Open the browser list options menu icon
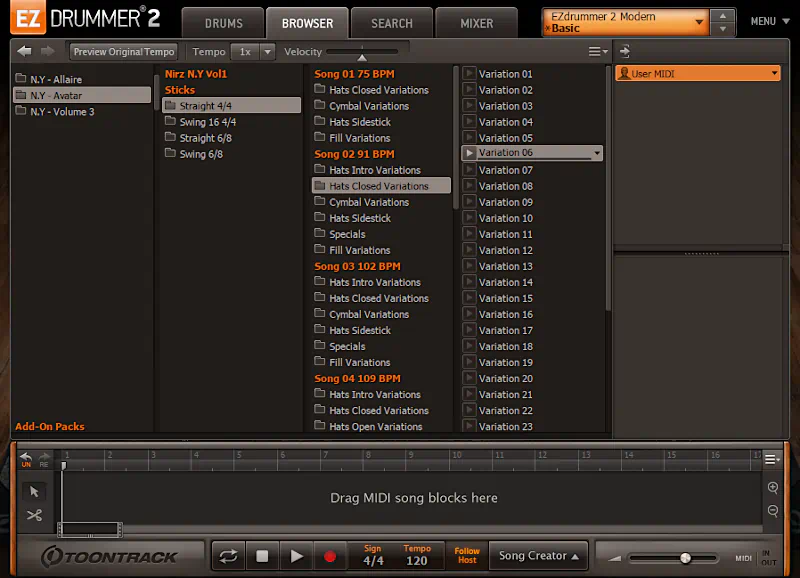 (597, 52)
